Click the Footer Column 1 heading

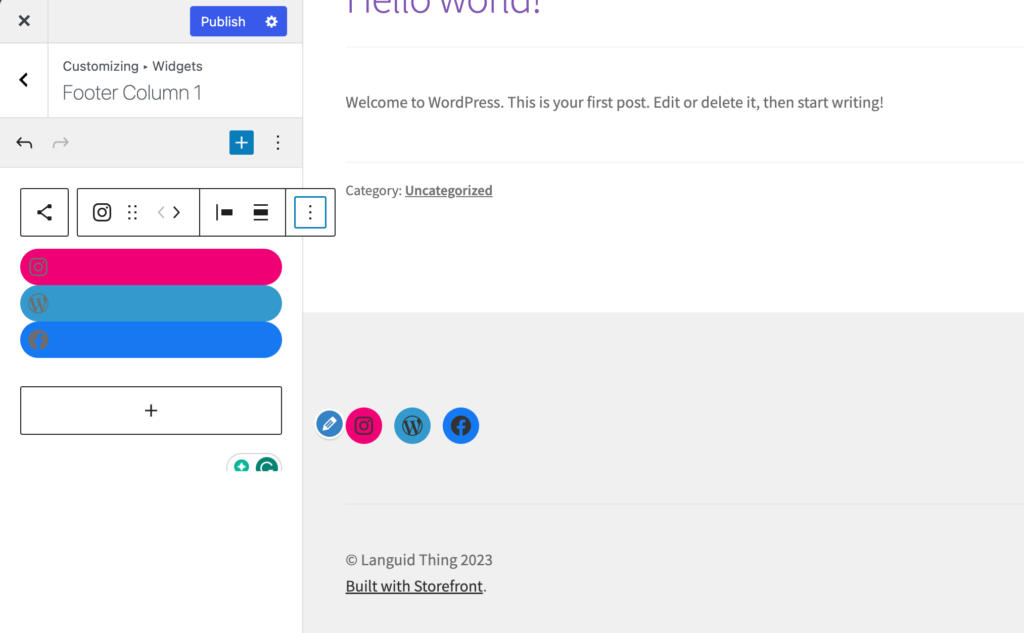click(132, 93)
